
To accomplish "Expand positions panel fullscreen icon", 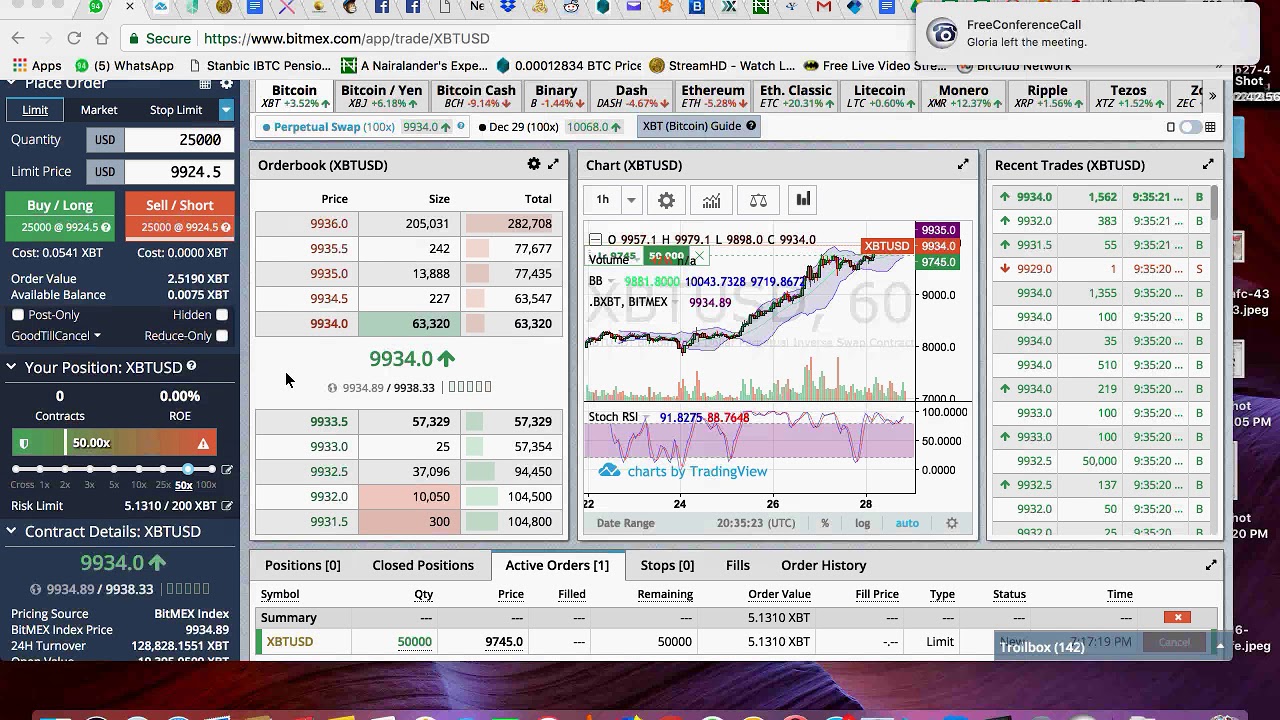I will click(x=1211, y=565).
